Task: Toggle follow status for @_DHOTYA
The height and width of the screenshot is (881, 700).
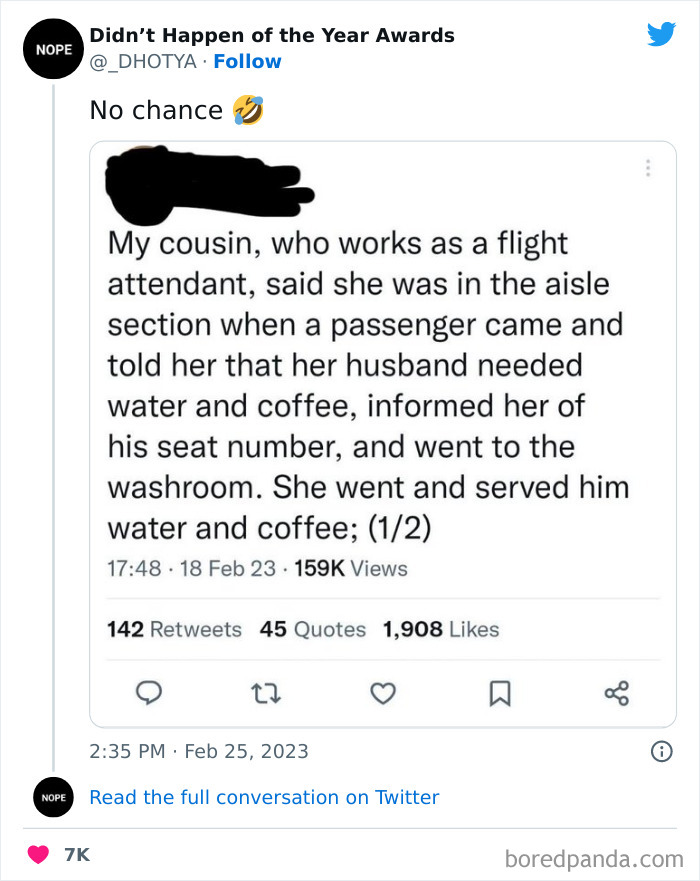Action: [x=247, y=61]
